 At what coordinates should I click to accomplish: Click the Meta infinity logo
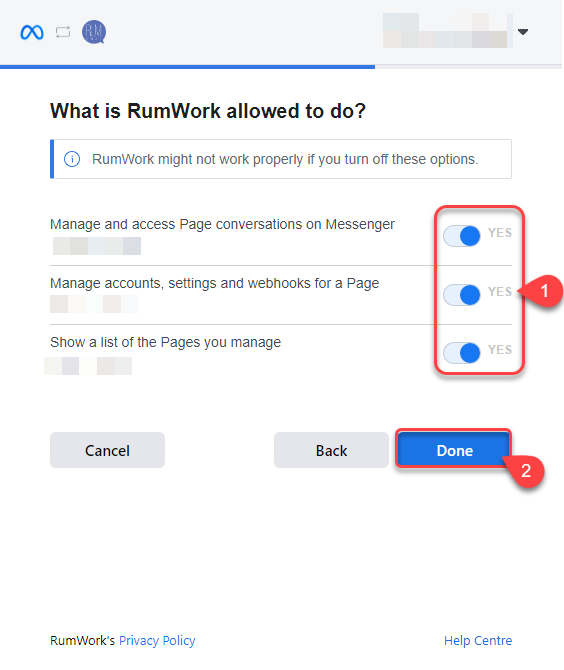32,32
